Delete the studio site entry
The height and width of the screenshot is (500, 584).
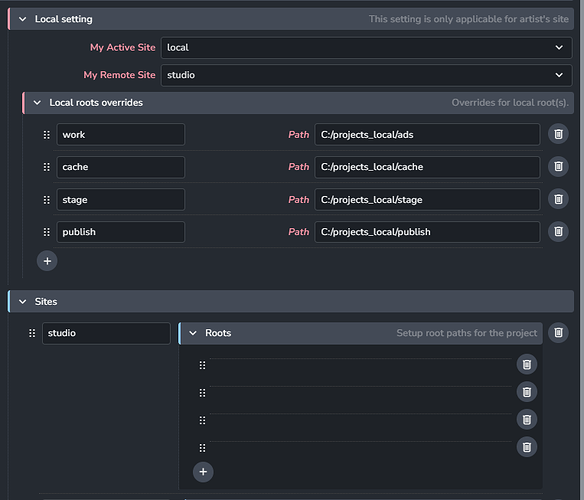pos(558,333)
